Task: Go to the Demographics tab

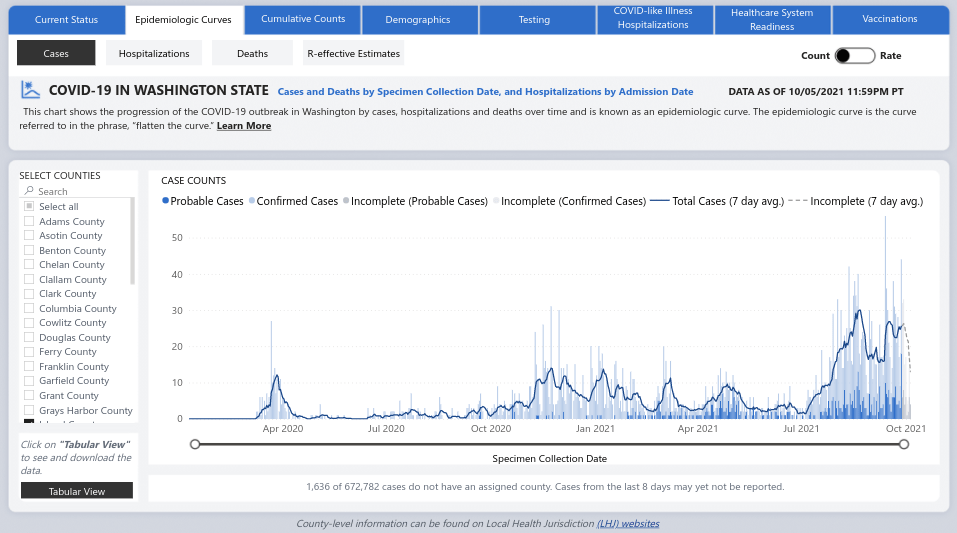Action: 418,19
